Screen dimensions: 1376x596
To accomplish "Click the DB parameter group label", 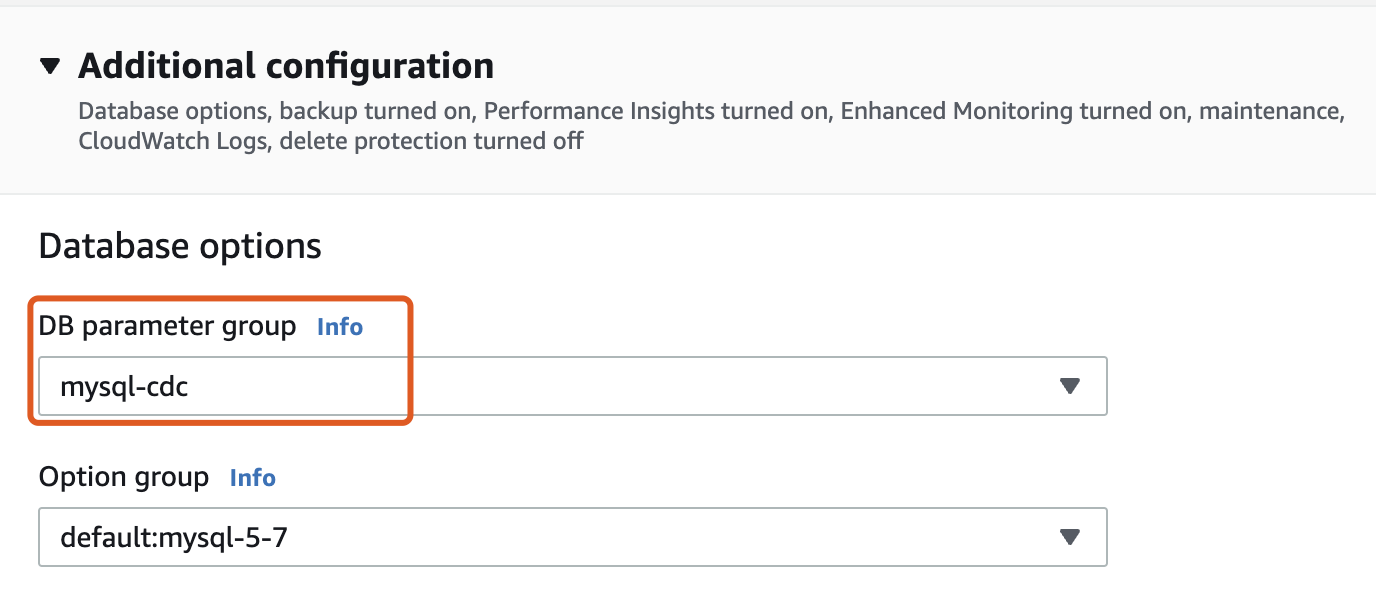I will coord(168,327).
